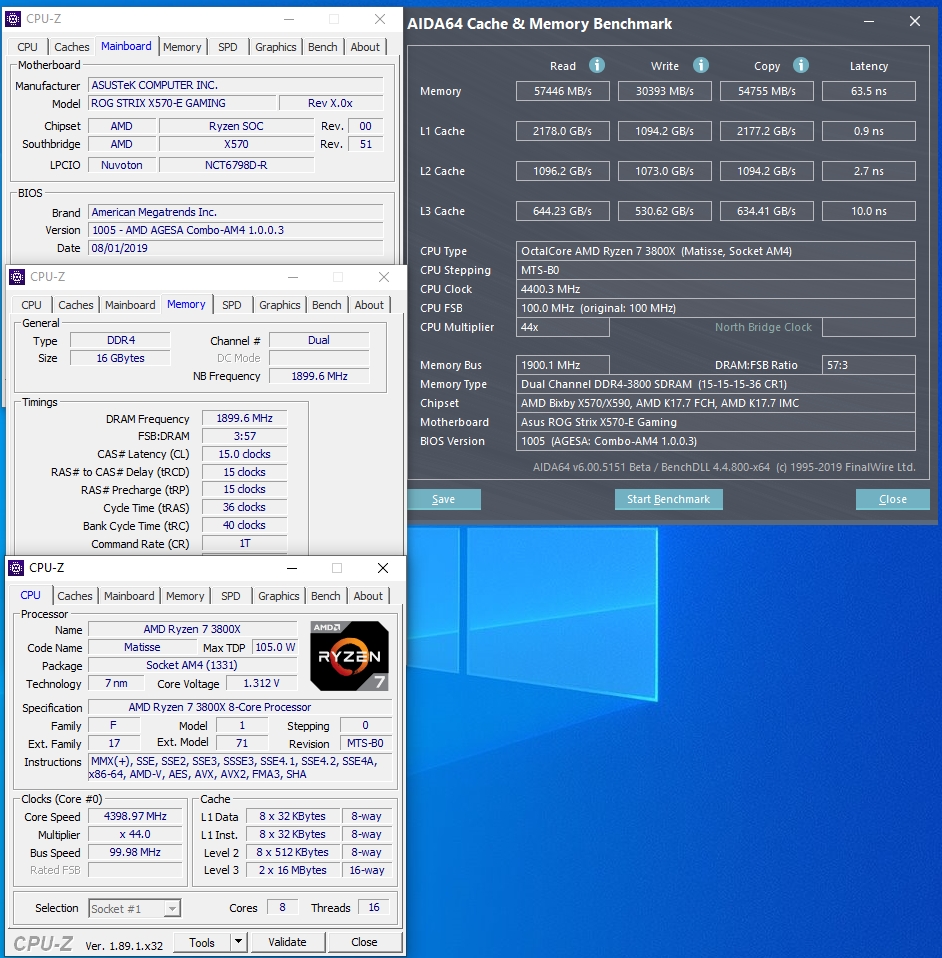Click the CPU-Z app icon in the bottom CPU window title bar
The image size is (942, 958).
pyautogui.click(x=16, y=568)
